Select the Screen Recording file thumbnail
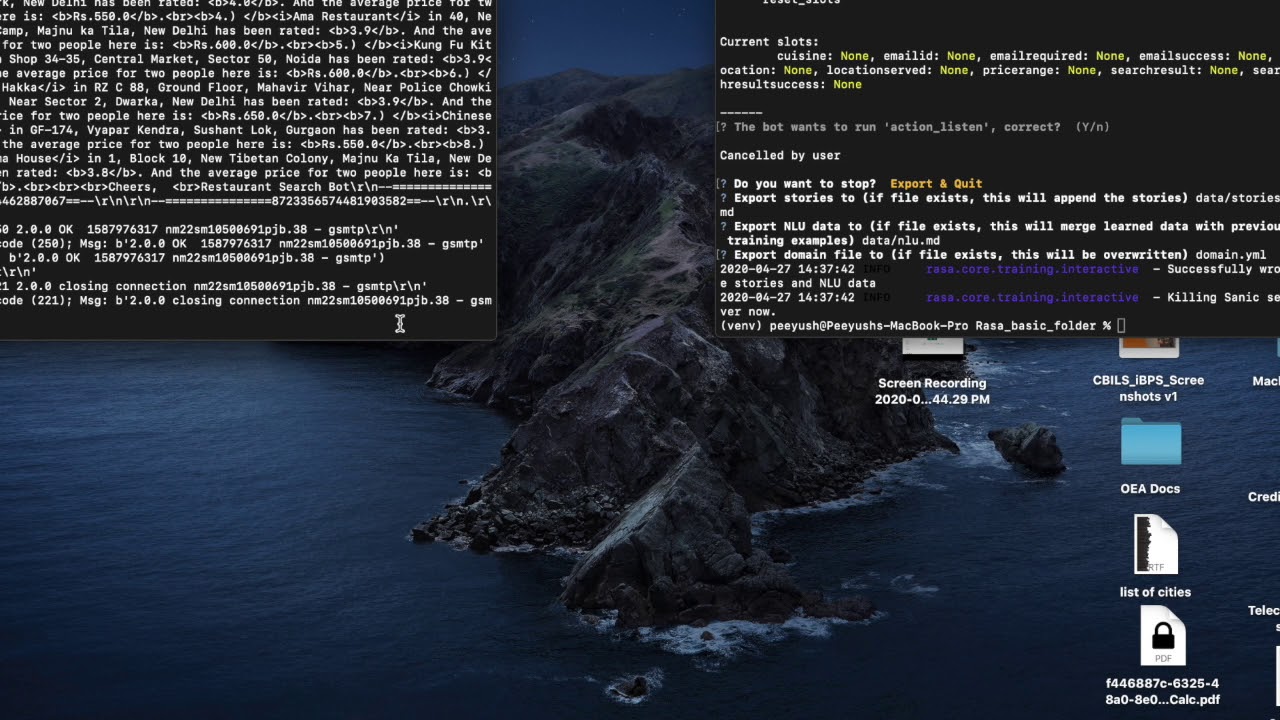 pos(932,347)
